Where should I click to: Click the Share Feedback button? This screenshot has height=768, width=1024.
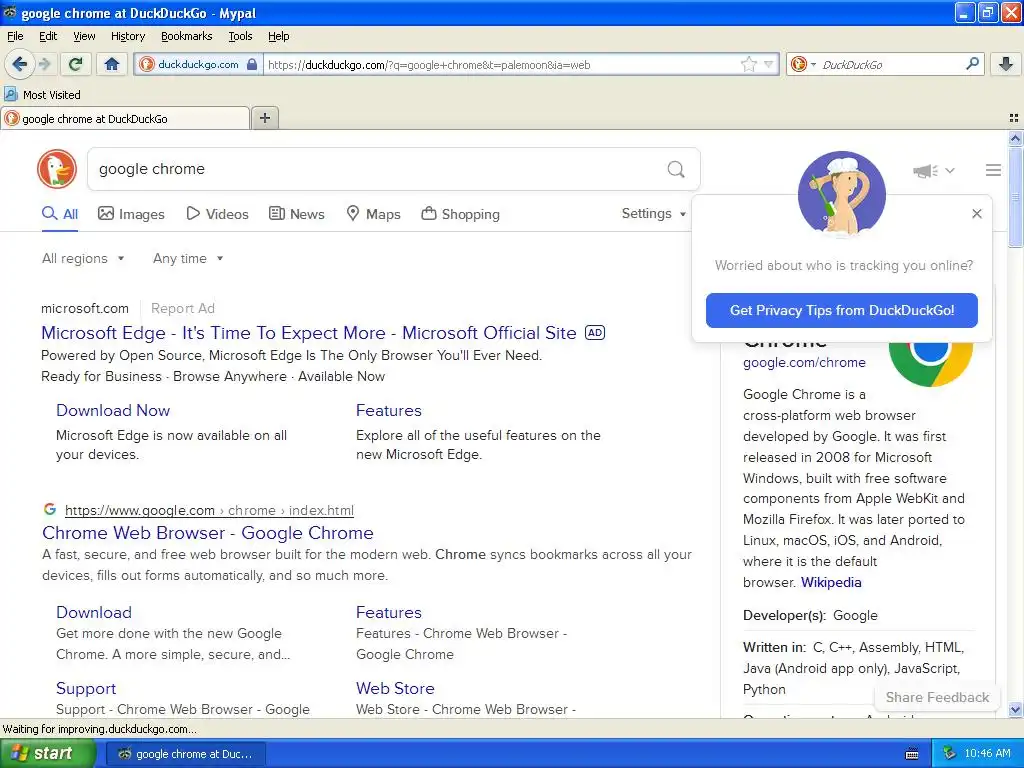(x=937, y=697)
